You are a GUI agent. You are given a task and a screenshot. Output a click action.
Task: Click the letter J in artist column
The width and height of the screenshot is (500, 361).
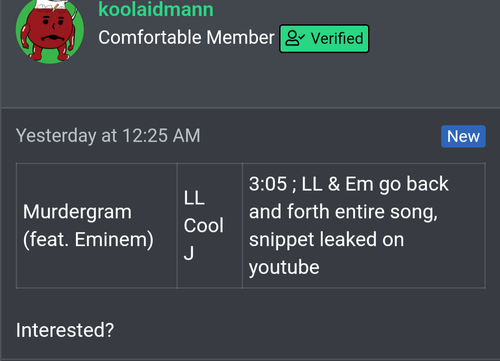(189, 253)
